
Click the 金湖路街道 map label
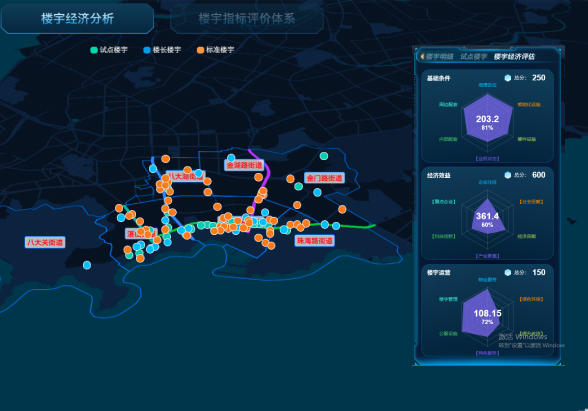pos(244,165)
